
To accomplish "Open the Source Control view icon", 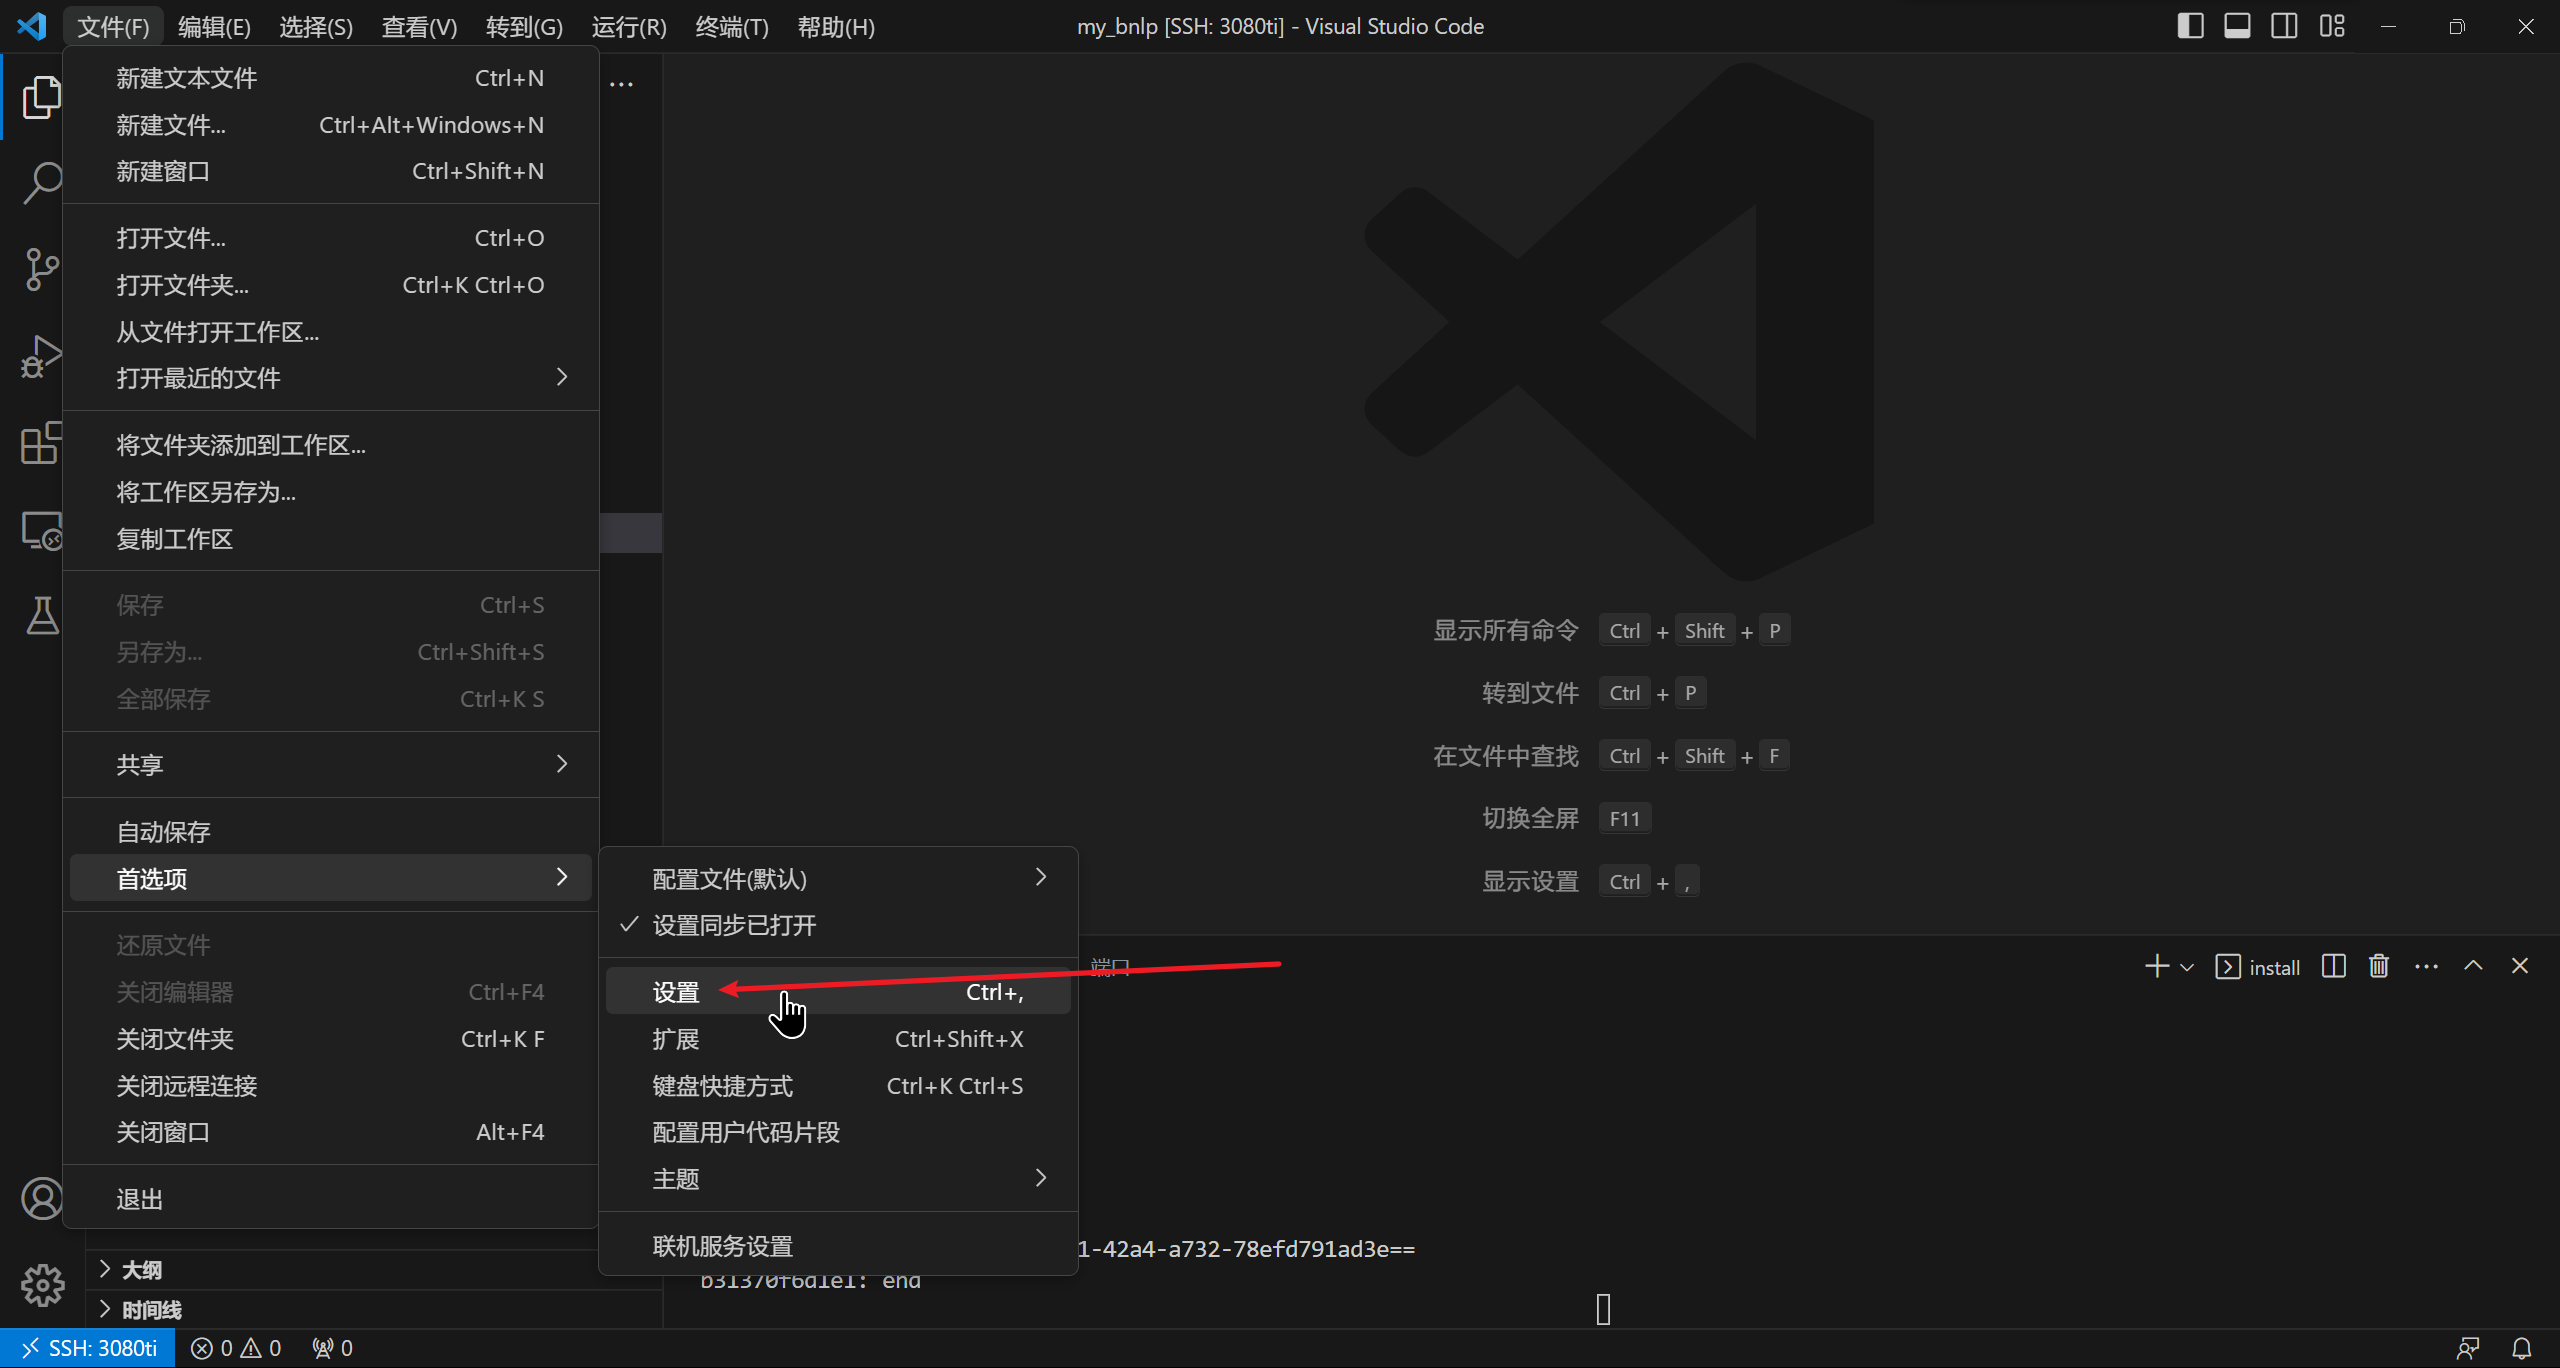I will pos(41,269).
